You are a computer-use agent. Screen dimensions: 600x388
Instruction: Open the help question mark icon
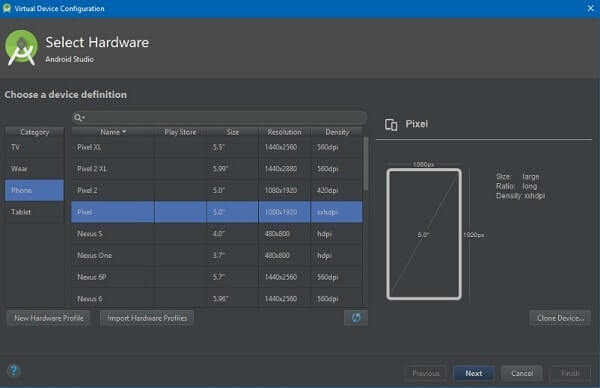point(14,370)
